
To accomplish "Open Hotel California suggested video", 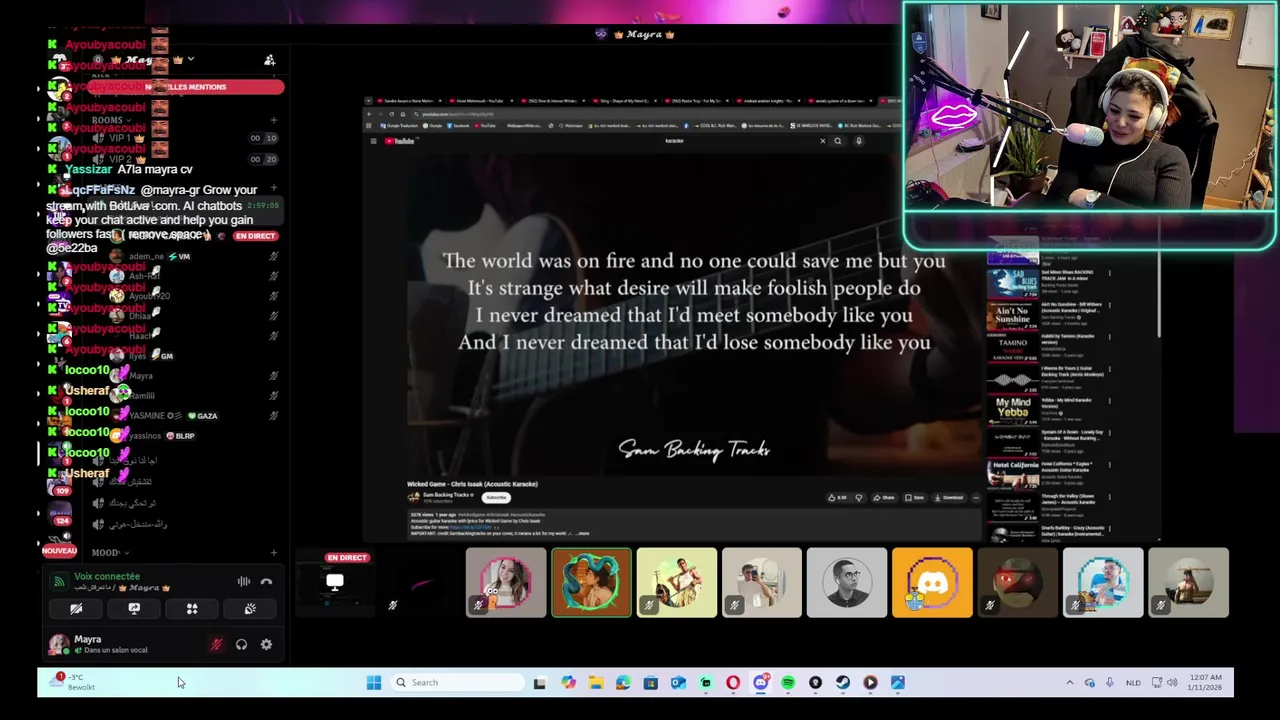I will click(1013, 476).
